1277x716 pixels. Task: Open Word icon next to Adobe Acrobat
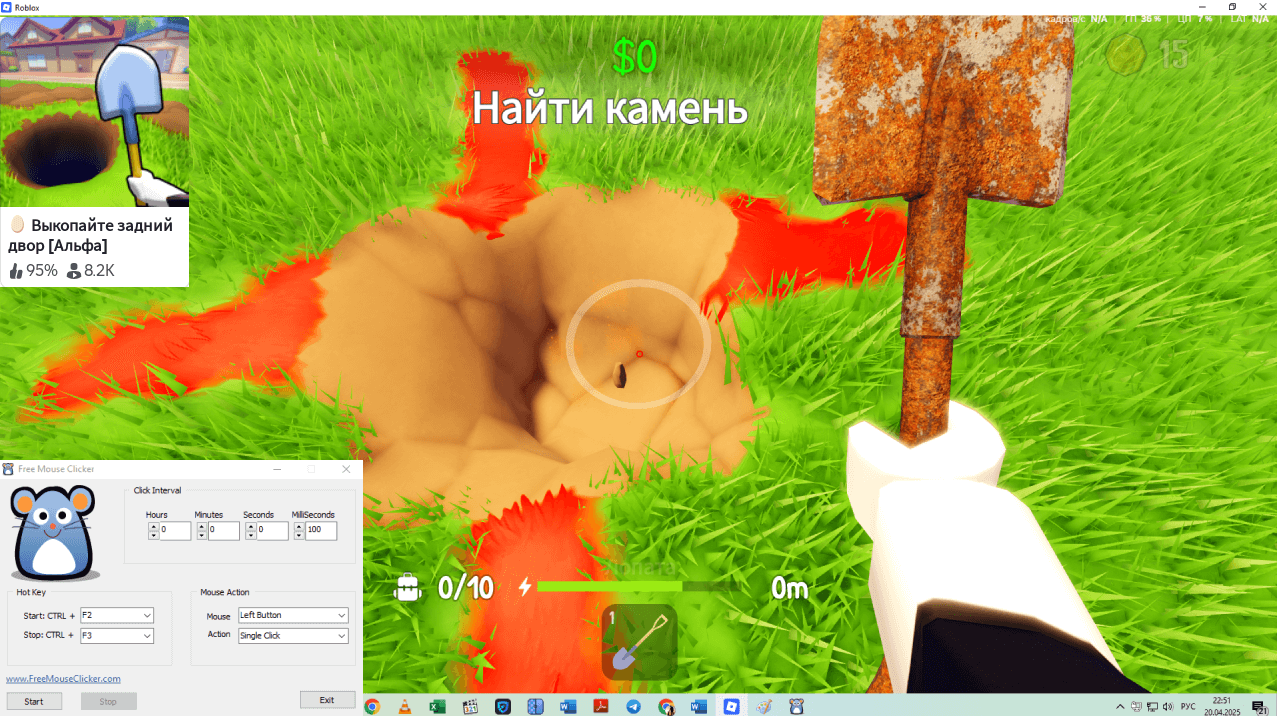(568, 706)
